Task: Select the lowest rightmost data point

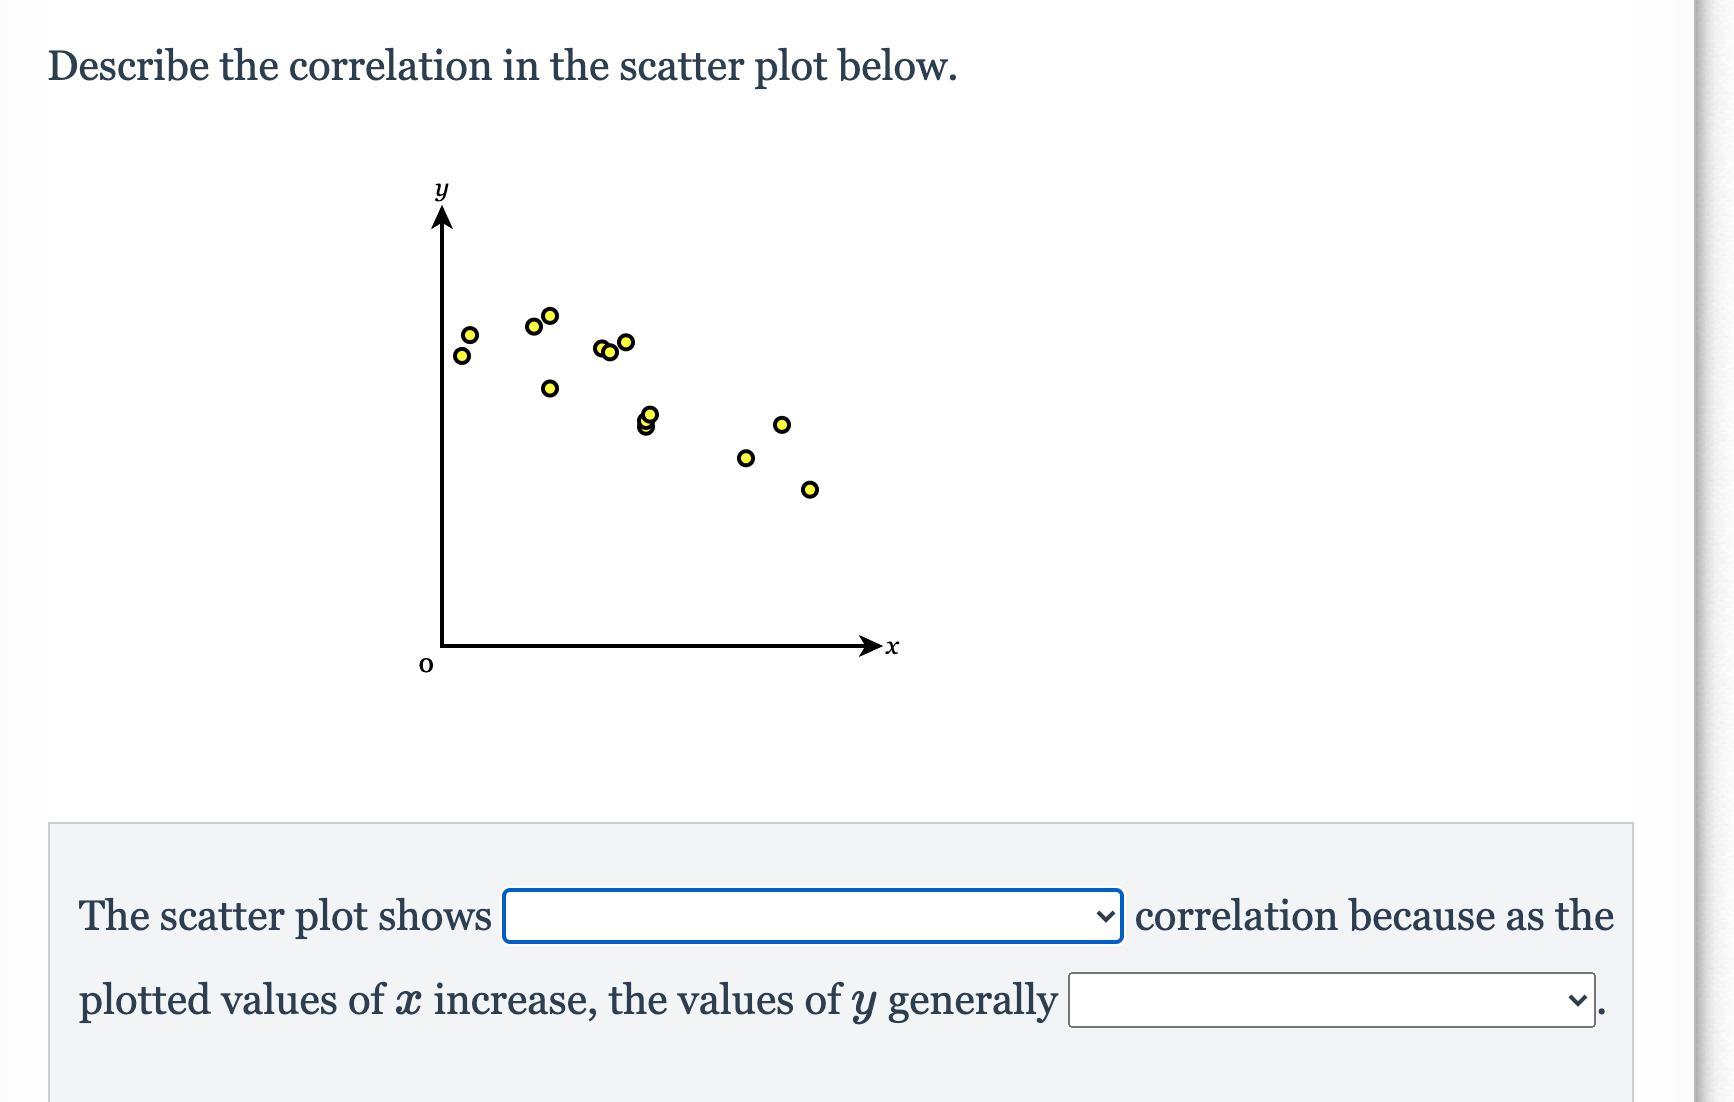Action: (x=810, y=489)
